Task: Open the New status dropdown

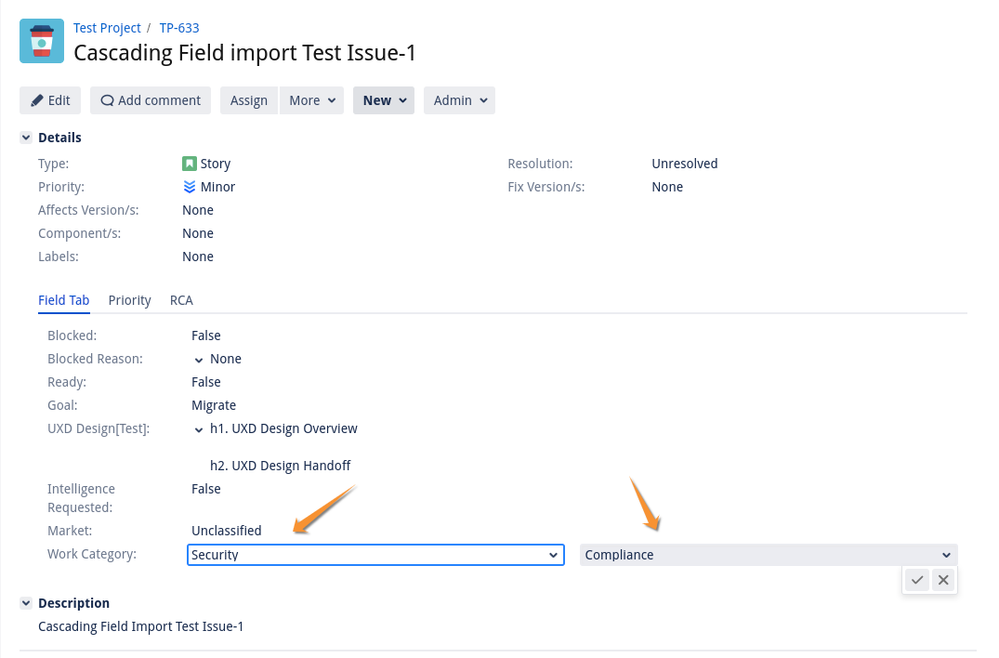Action: point(383,100)
